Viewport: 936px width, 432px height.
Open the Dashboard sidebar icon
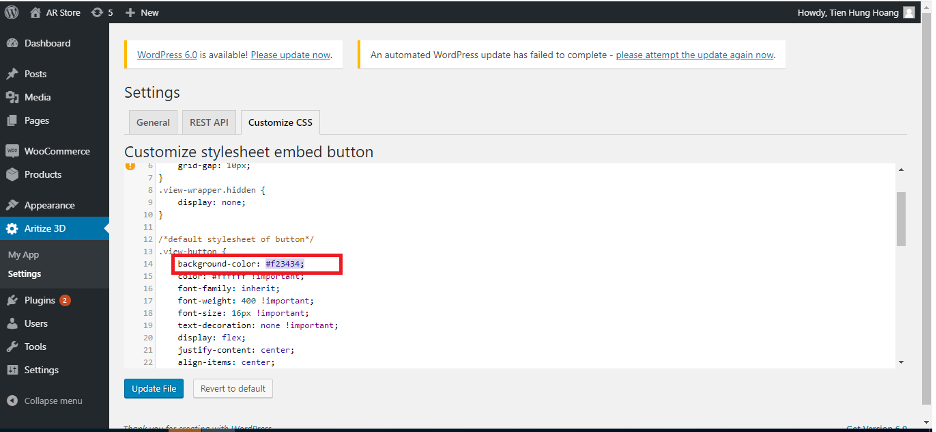click(x=12, y=43)
